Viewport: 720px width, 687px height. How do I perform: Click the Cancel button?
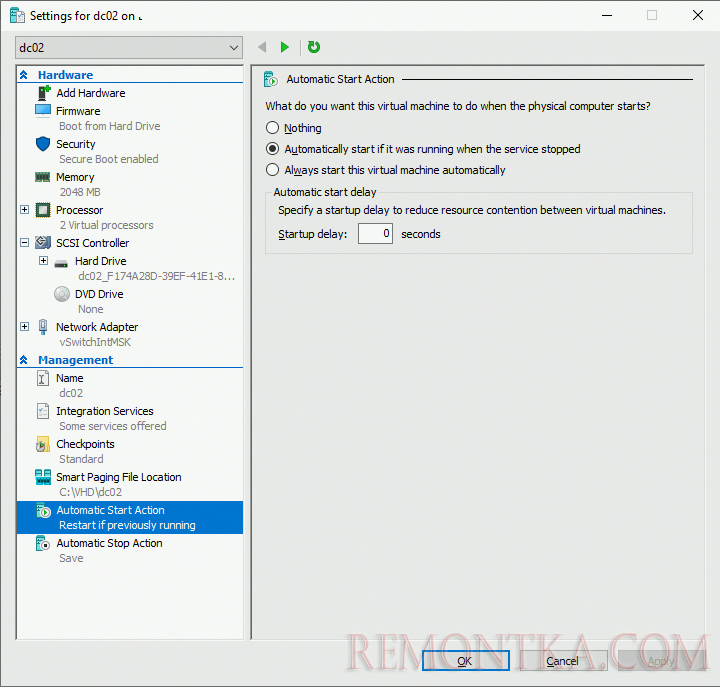pos(563,661)
